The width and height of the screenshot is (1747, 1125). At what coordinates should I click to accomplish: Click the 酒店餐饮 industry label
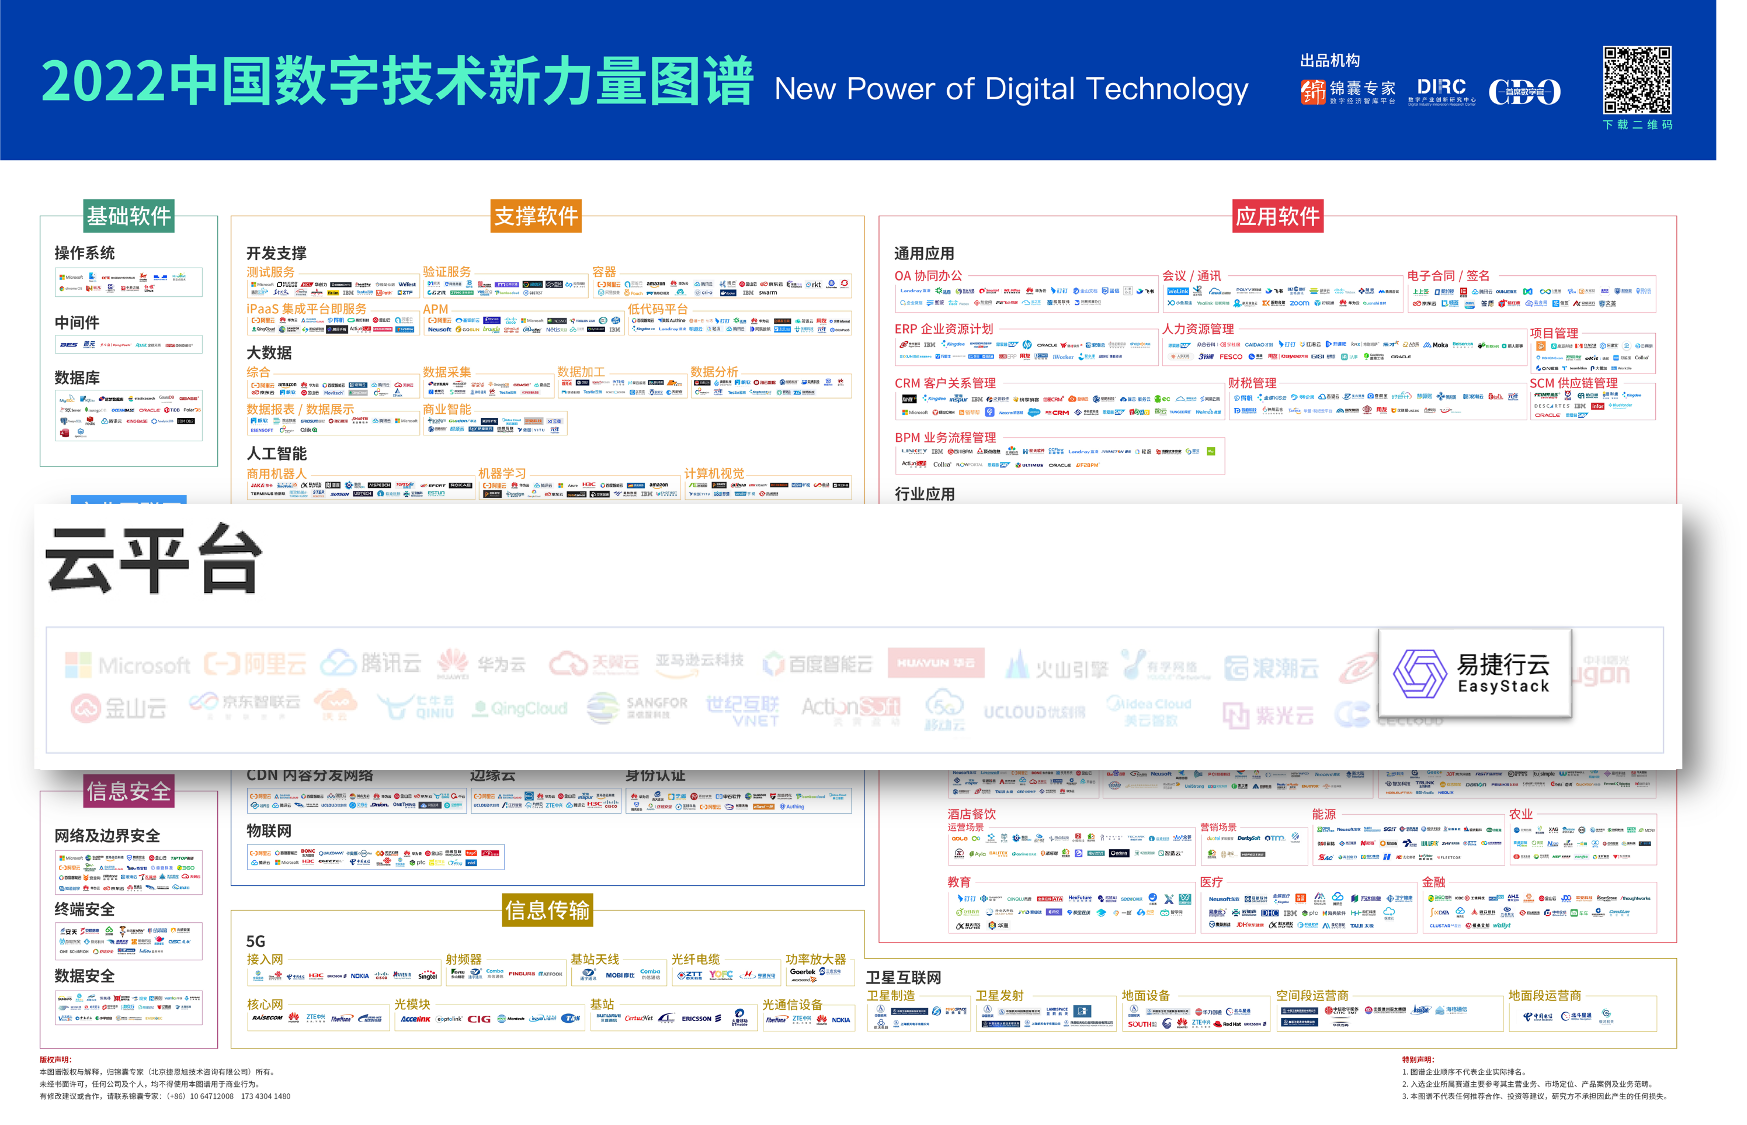point(972,814)
